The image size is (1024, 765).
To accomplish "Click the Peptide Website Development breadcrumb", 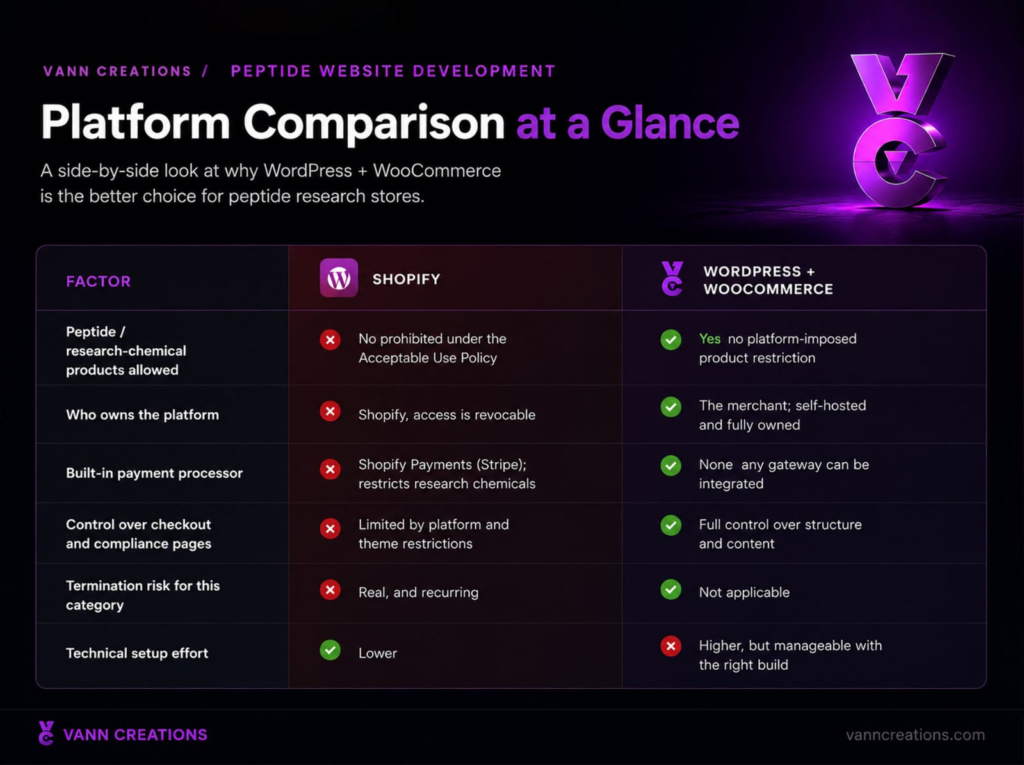I will tap(392, 71).
